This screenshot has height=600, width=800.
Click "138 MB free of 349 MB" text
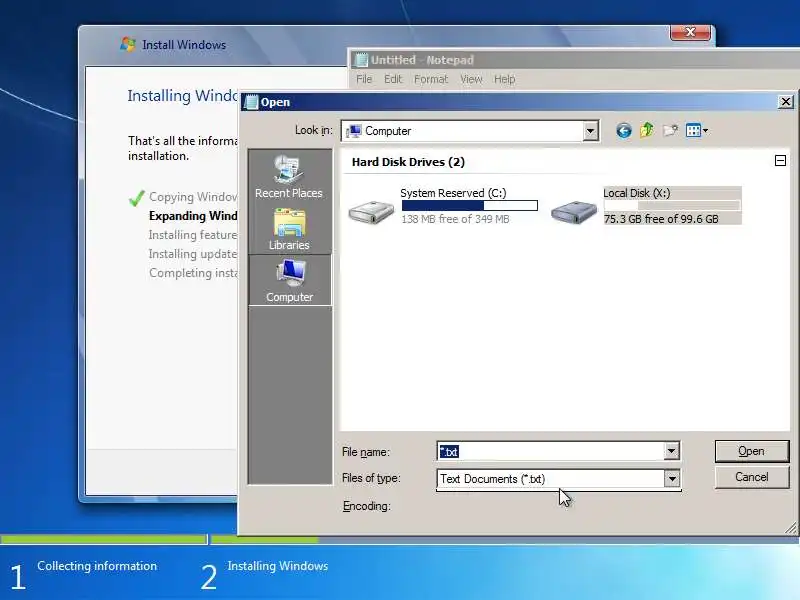coord(455,219)
